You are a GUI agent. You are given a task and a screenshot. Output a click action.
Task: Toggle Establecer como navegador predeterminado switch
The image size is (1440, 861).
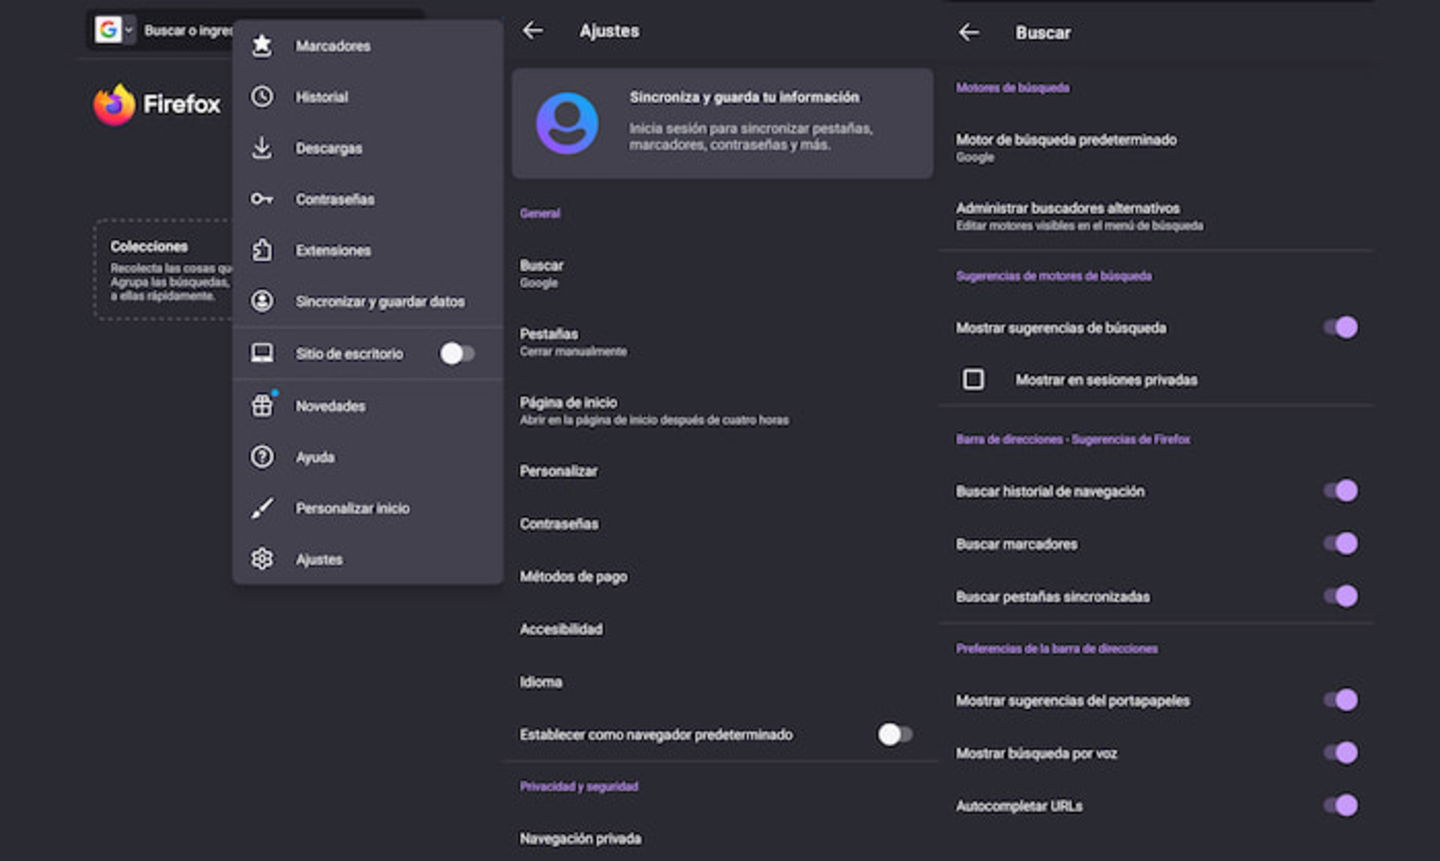click(895, 734)
